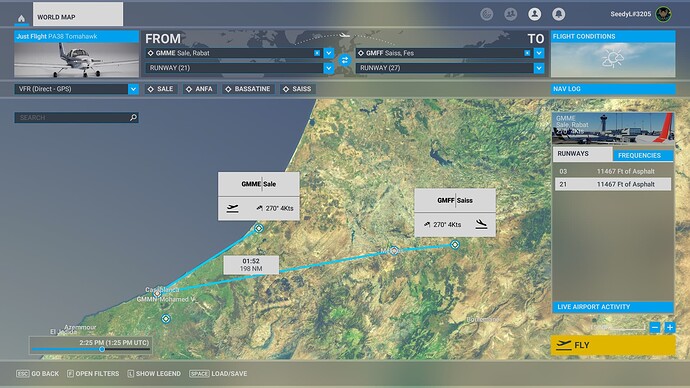Open the profile account icon
The height and width of the screenshot is (388, 690).
point(535,14)
